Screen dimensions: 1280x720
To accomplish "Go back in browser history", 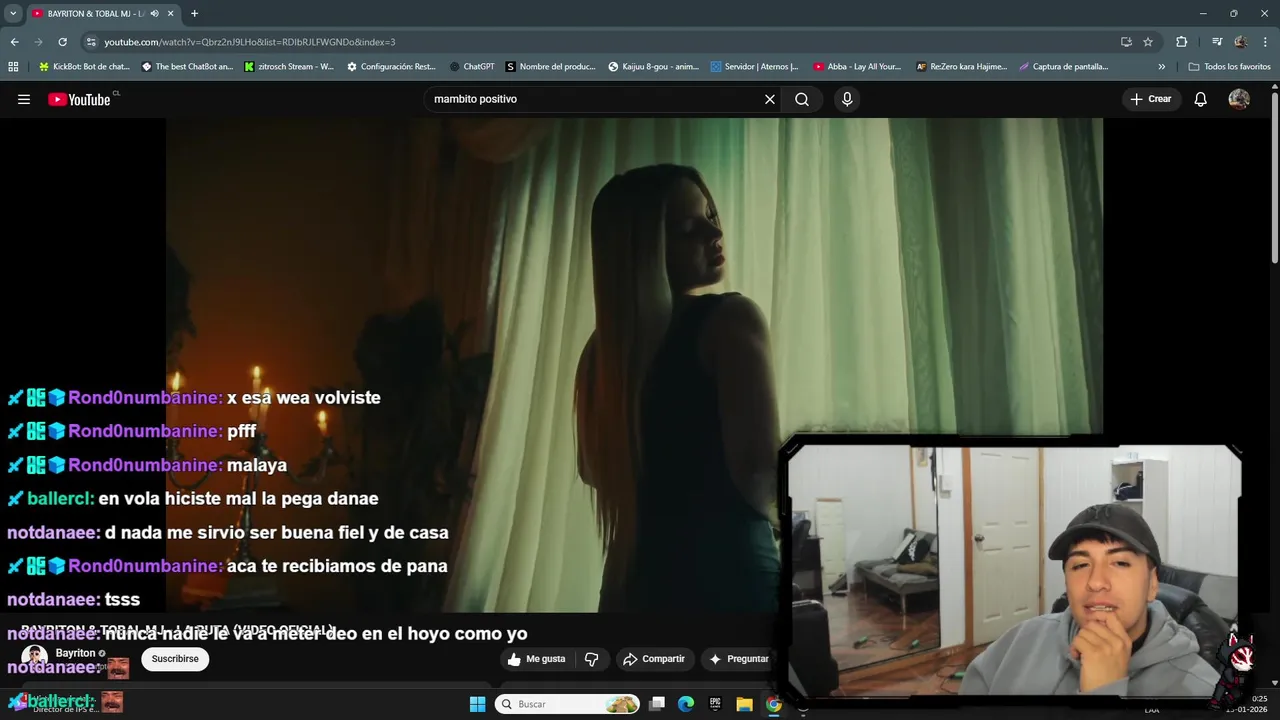I will (x=14, y=42).
